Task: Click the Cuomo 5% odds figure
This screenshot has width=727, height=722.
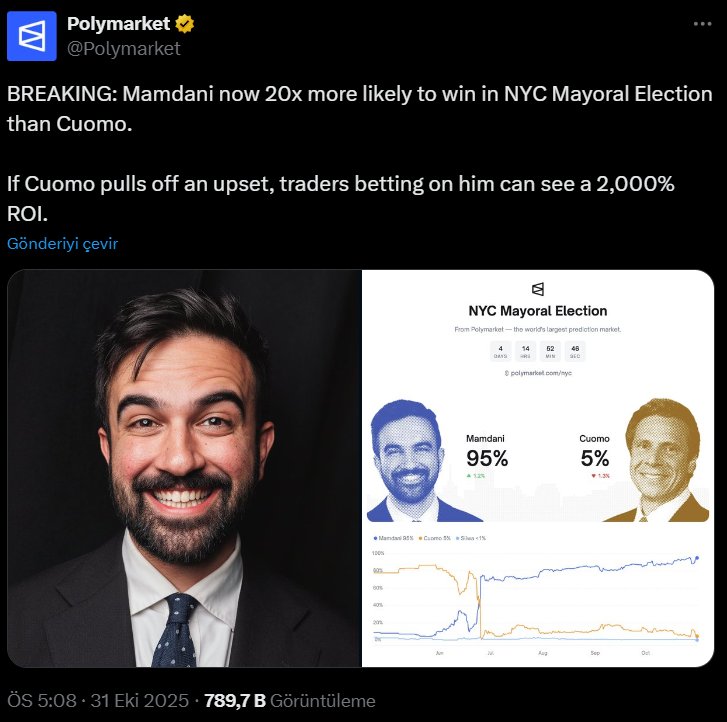Action: coord(594,458)
